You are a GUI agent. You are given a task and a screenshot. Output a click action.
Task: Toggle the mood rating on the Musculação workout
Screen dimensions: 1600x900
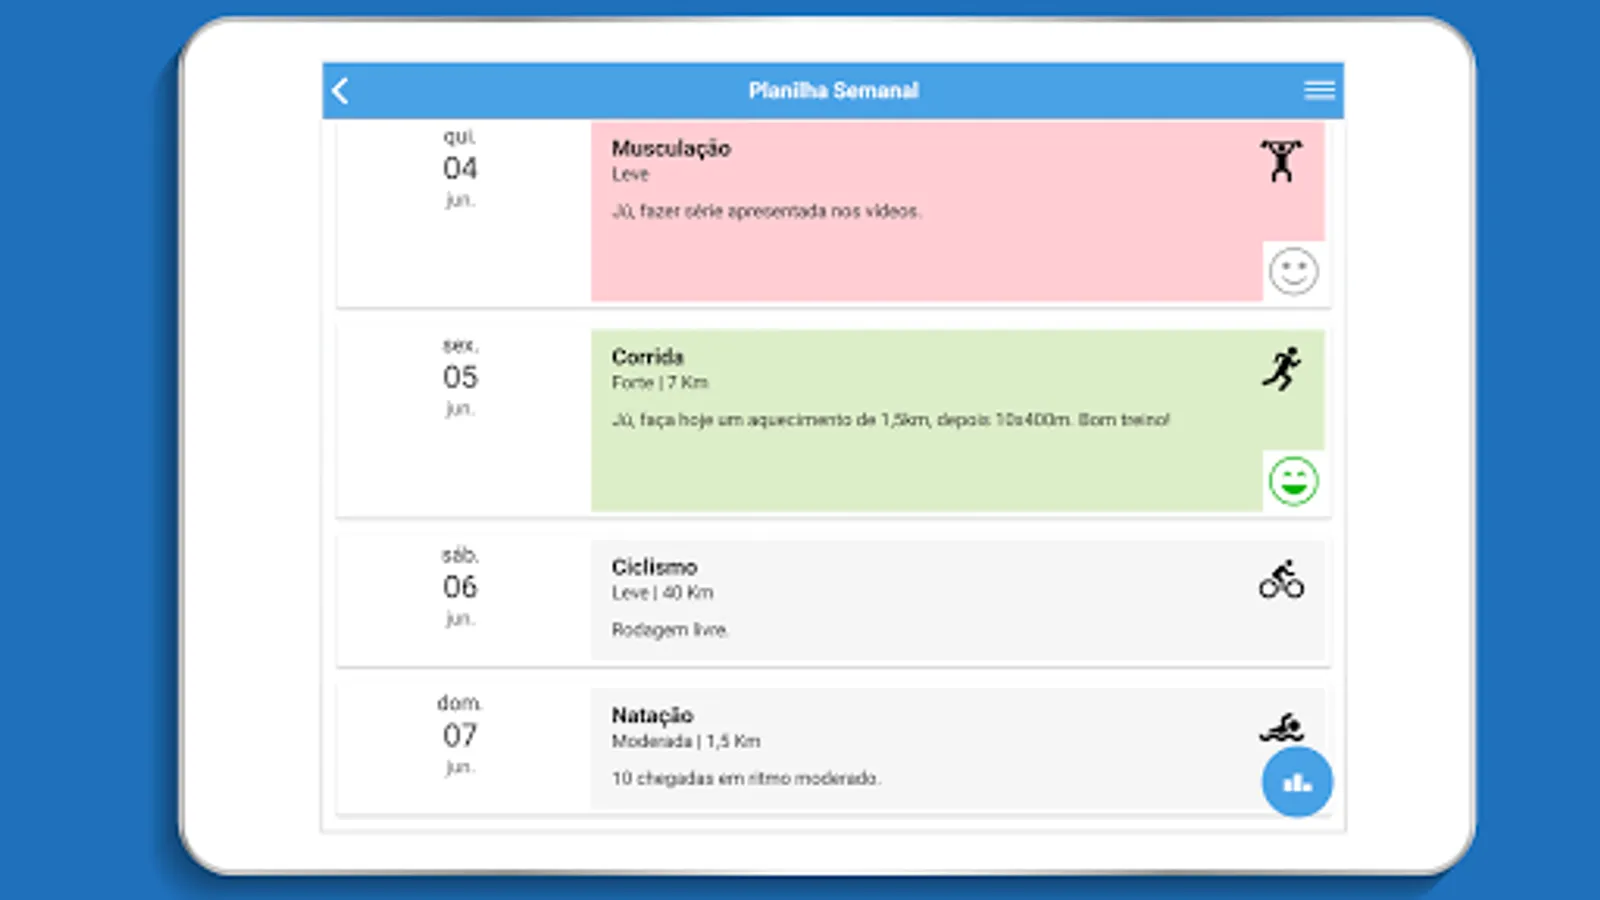1294,270
